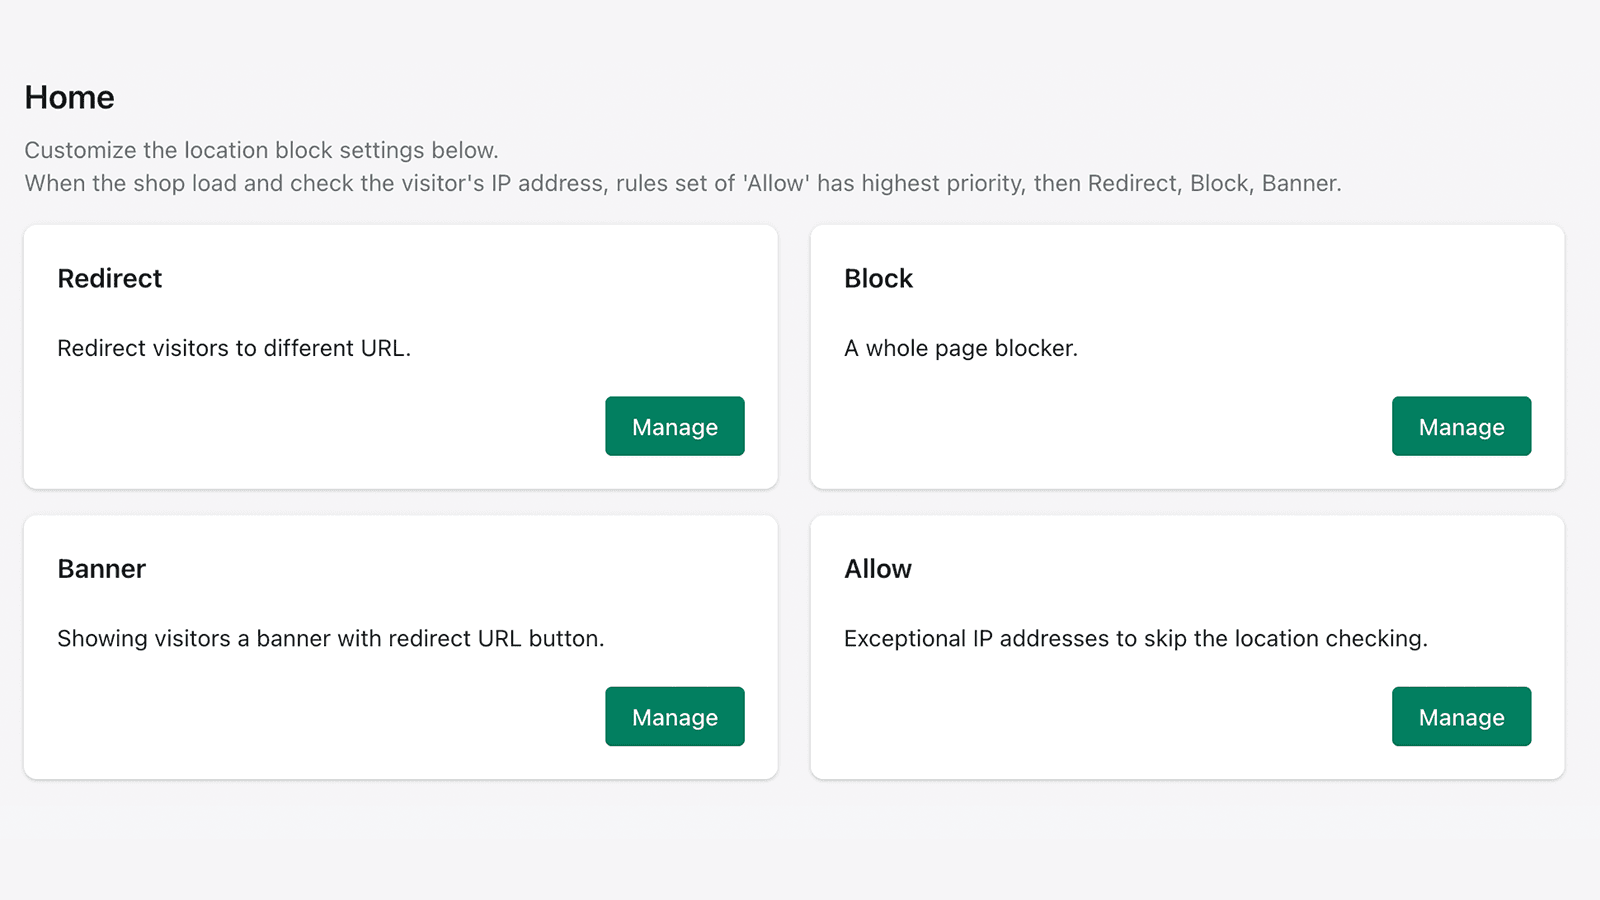Viewport: 1600px width, 900px height.
Task: Open the Block settings card
Action: click(1188, 357)
